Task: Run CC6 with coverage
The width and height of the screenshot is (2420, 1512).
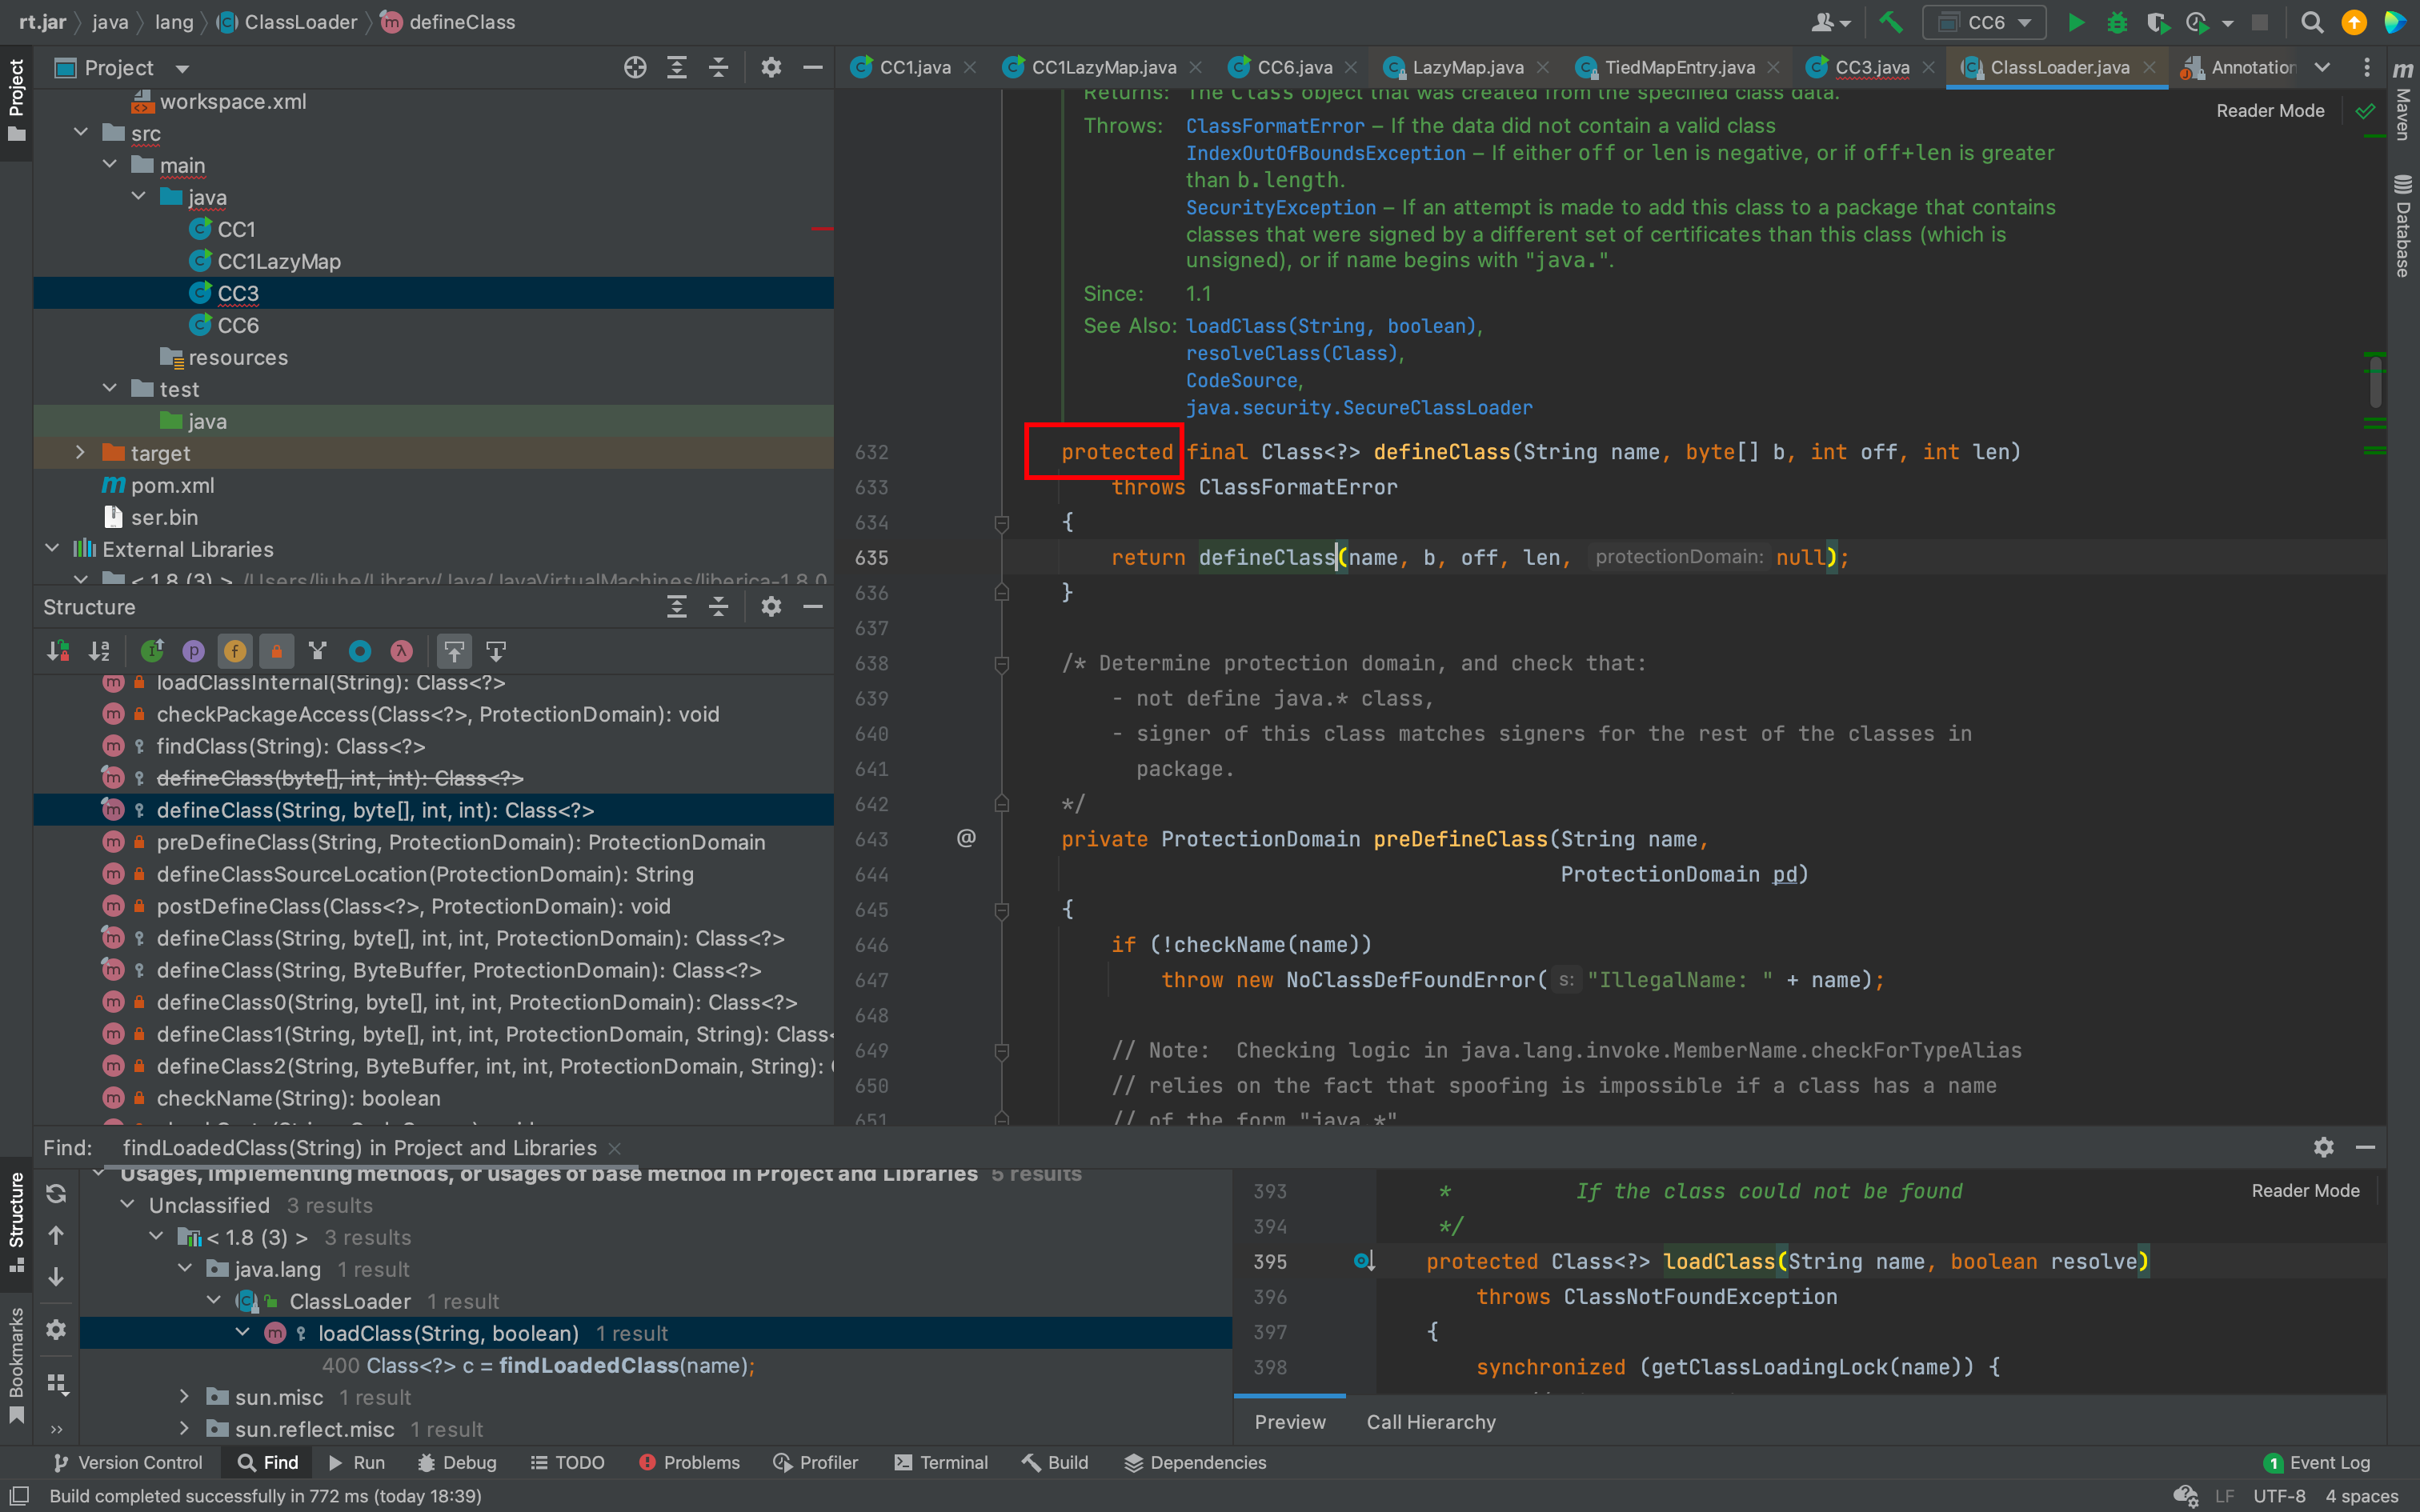Action: 2157,22
